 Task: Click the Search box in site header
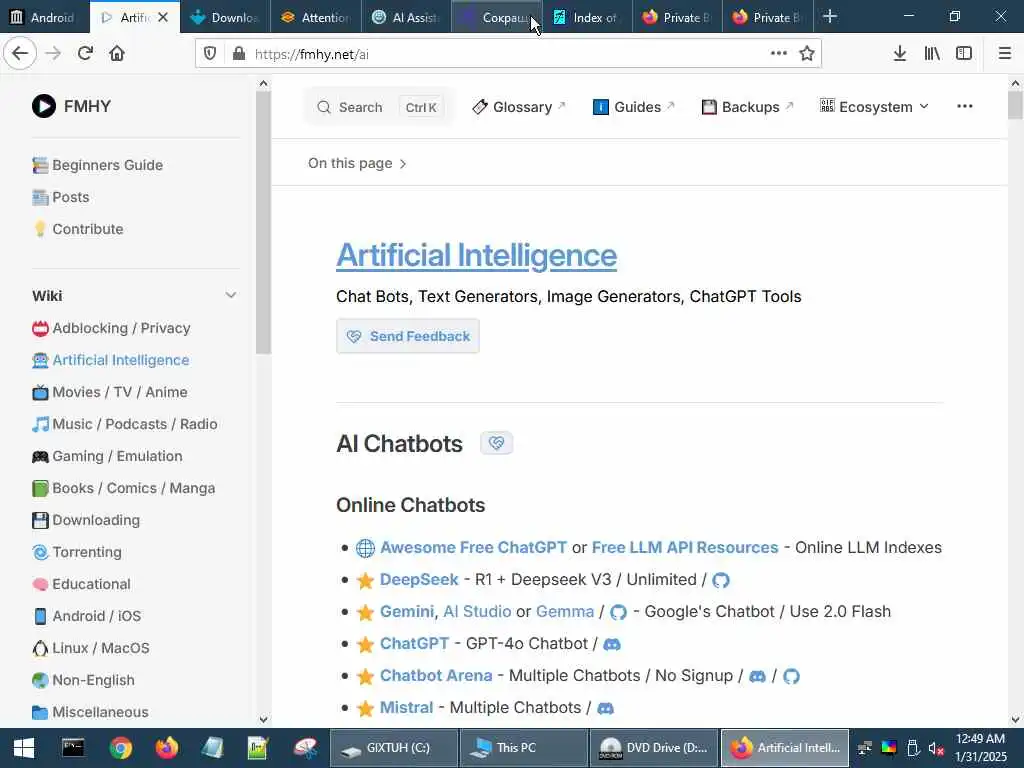(378, 107)
